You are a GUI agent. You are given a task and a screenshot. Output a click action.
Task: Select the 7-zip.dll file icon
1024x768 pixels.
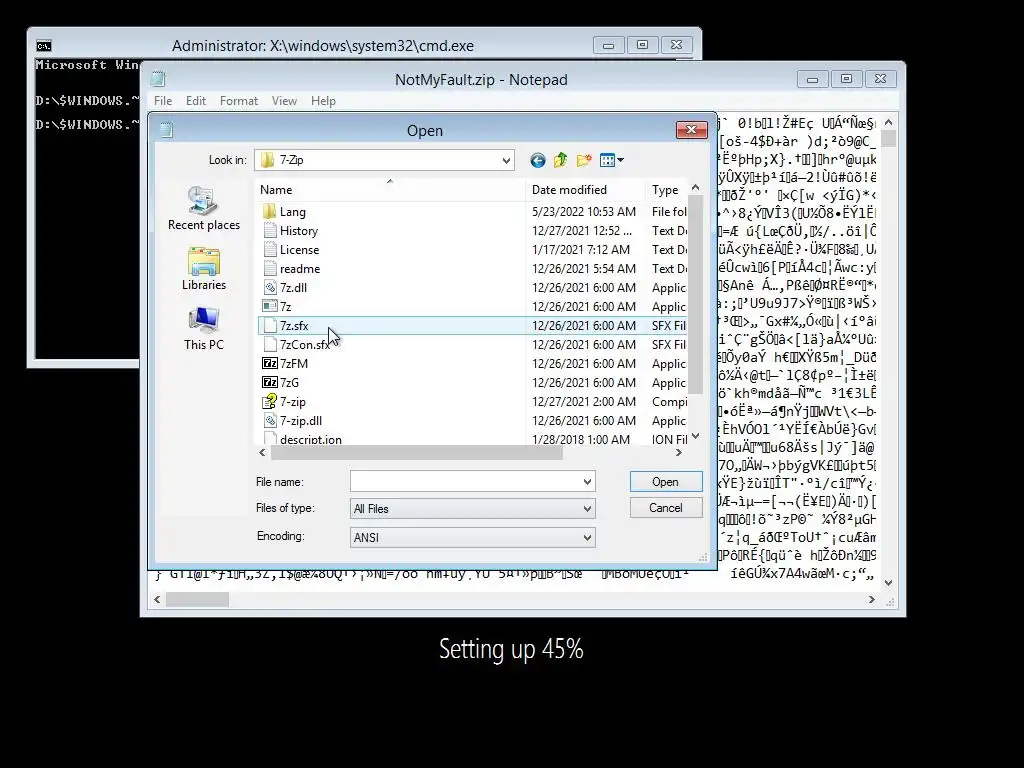point(270,421)
